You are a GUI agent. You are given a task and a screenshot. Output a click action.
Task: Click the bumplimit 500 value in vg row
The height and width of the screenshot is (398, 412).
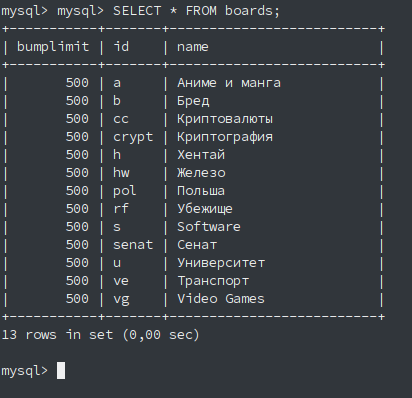pos(77,299)
